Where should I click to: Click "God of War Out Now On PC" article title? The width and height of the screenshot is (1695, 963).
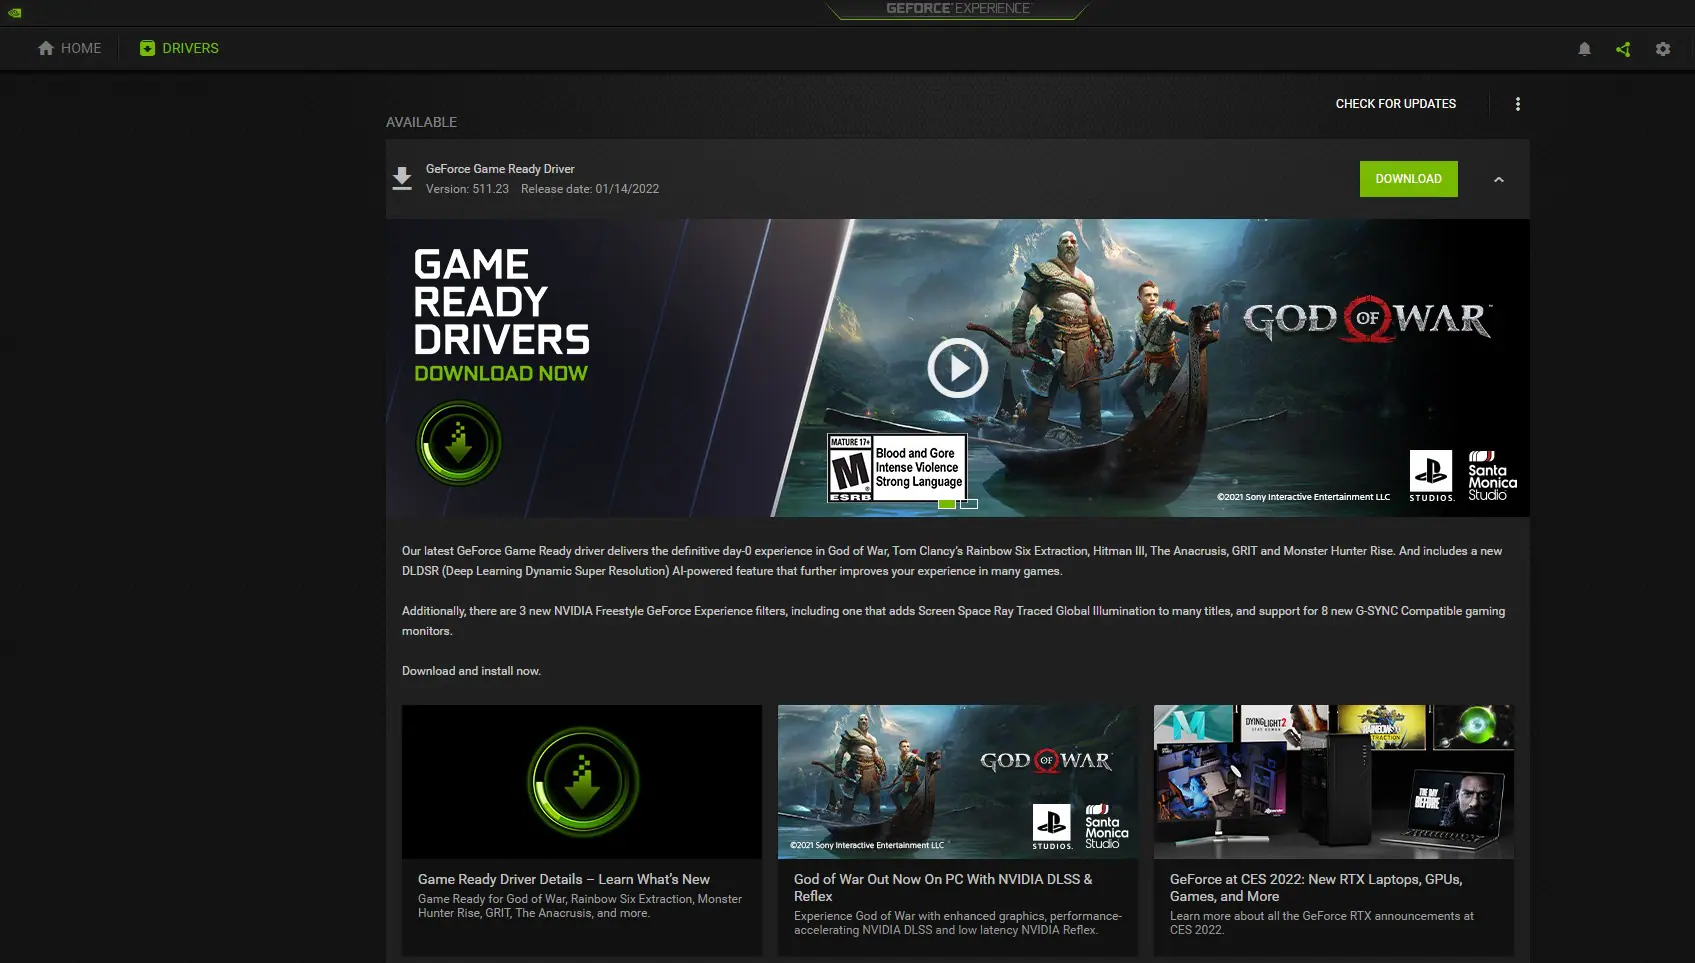943,887
